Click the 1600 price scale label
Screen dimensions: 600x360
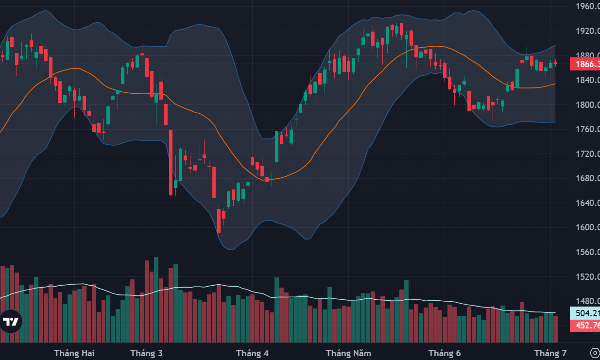tap(588, 227)
